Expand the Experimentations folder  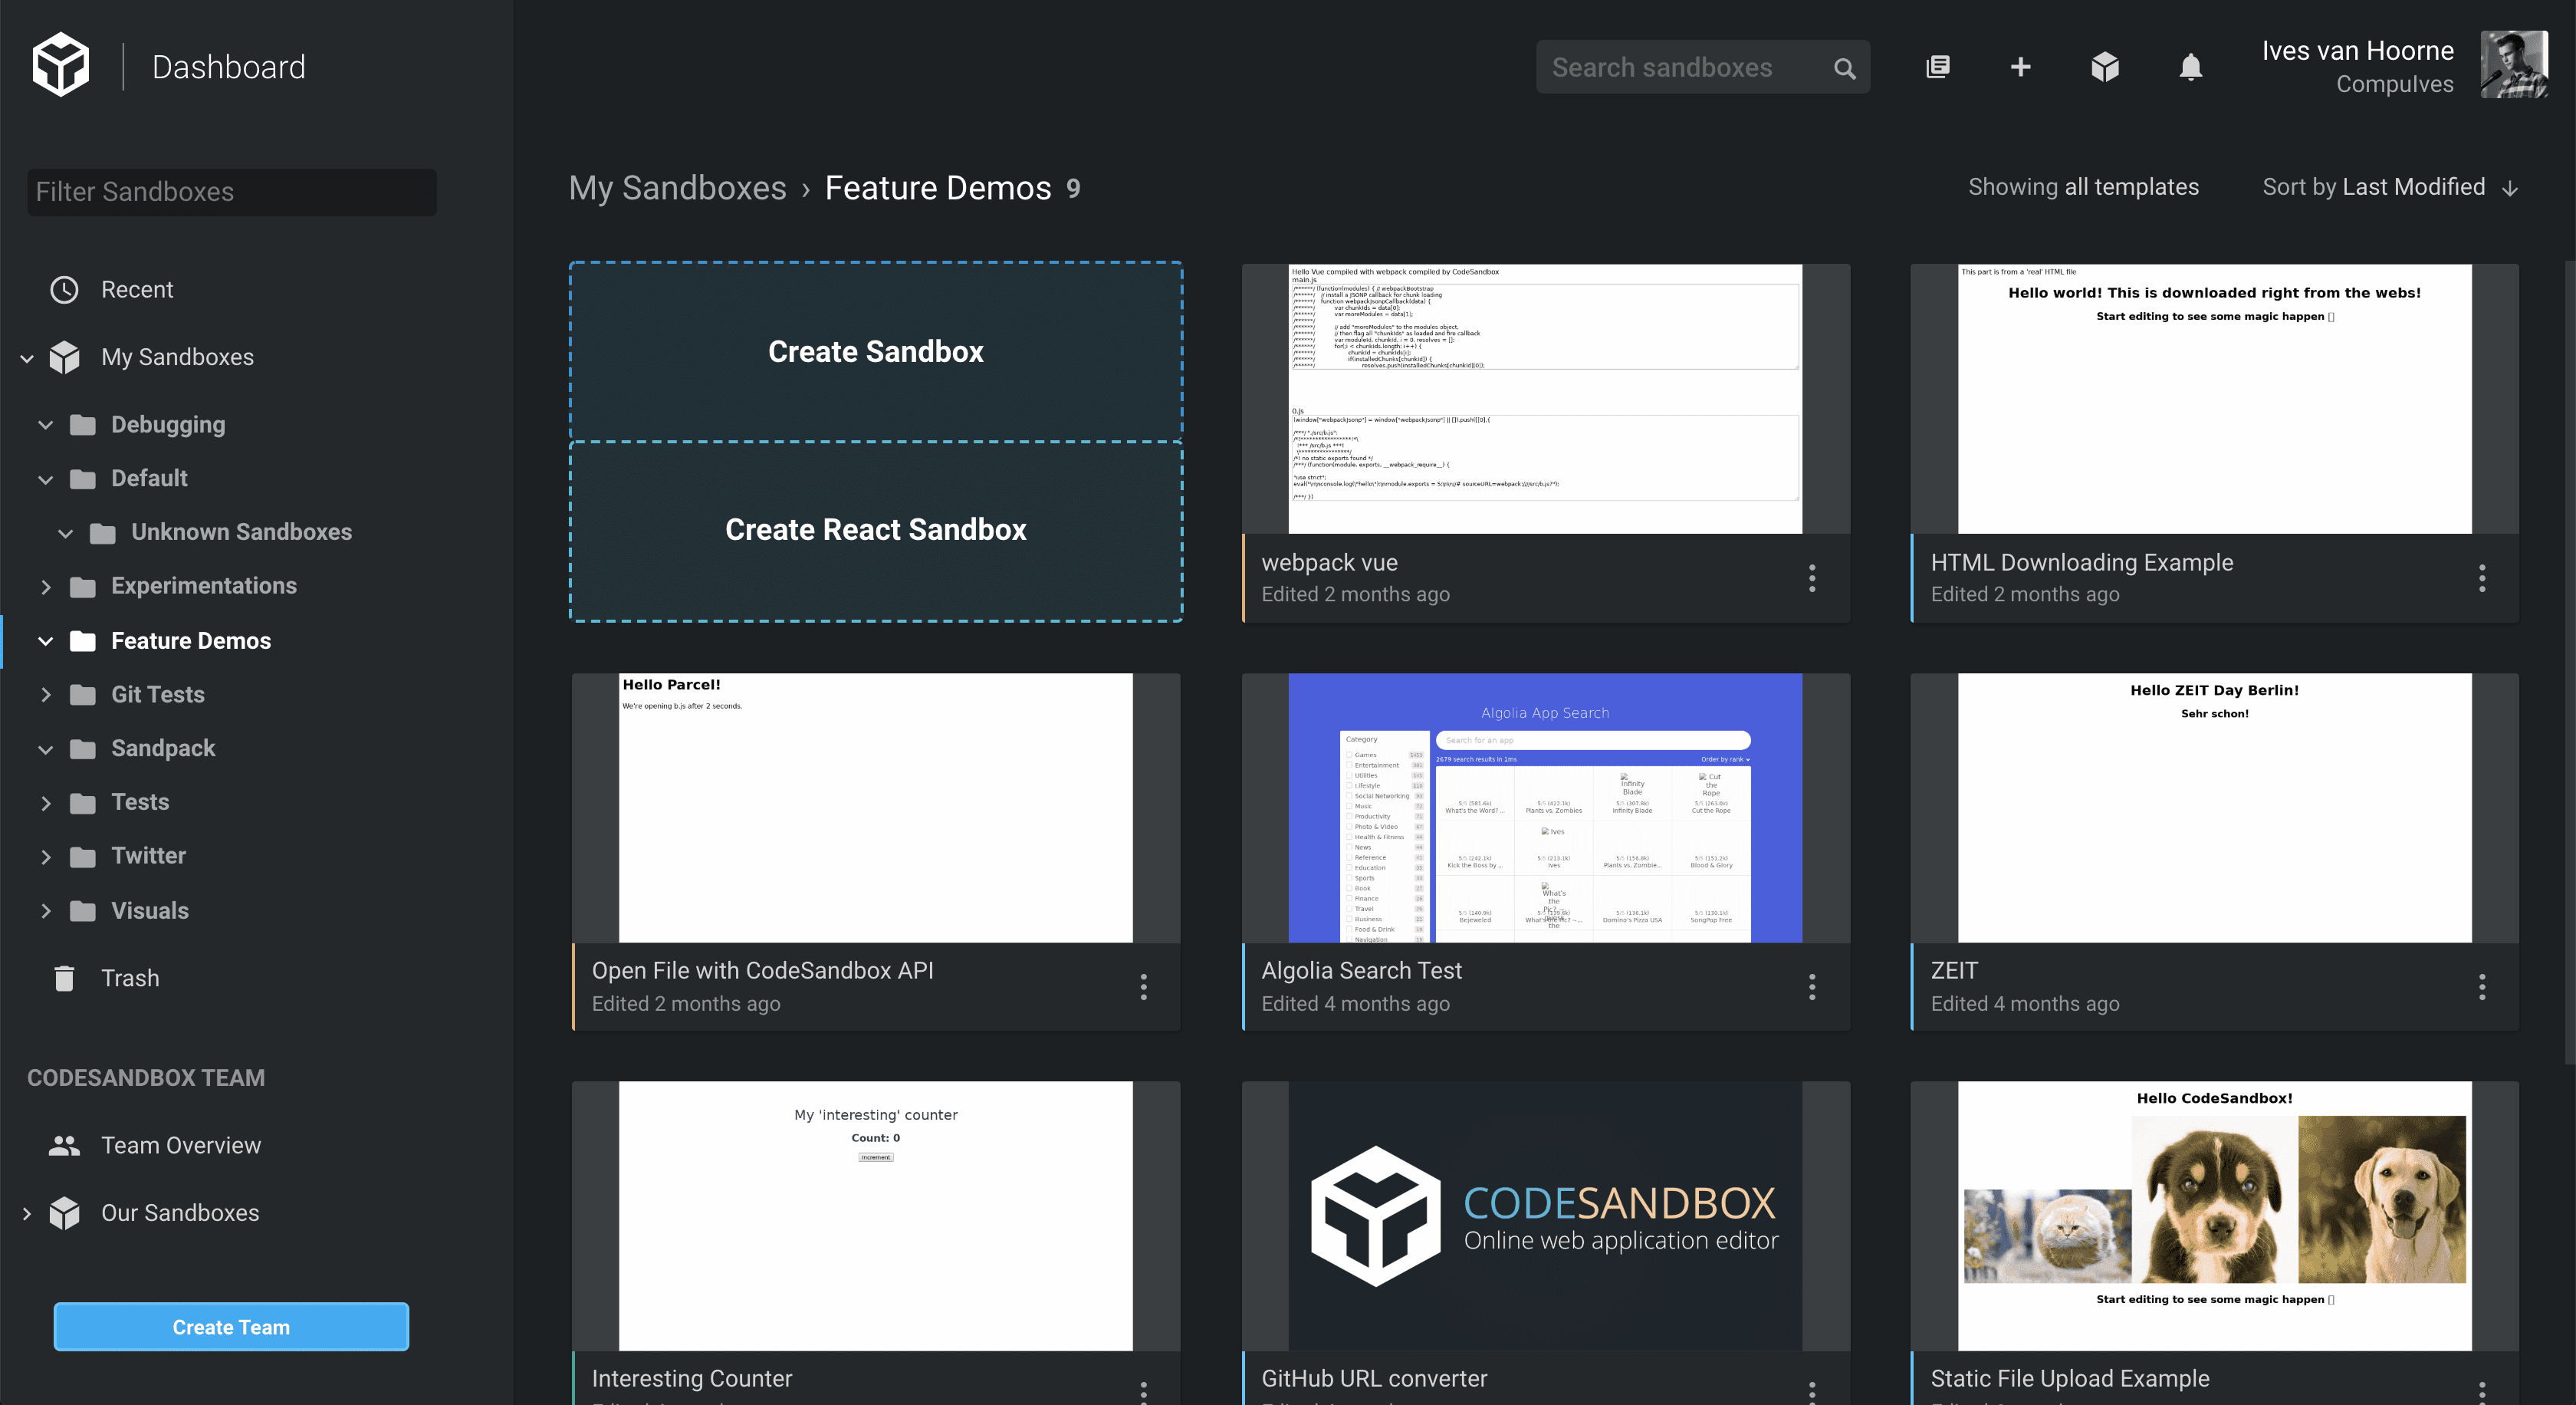pyautogui.click(x=45, y=587)
